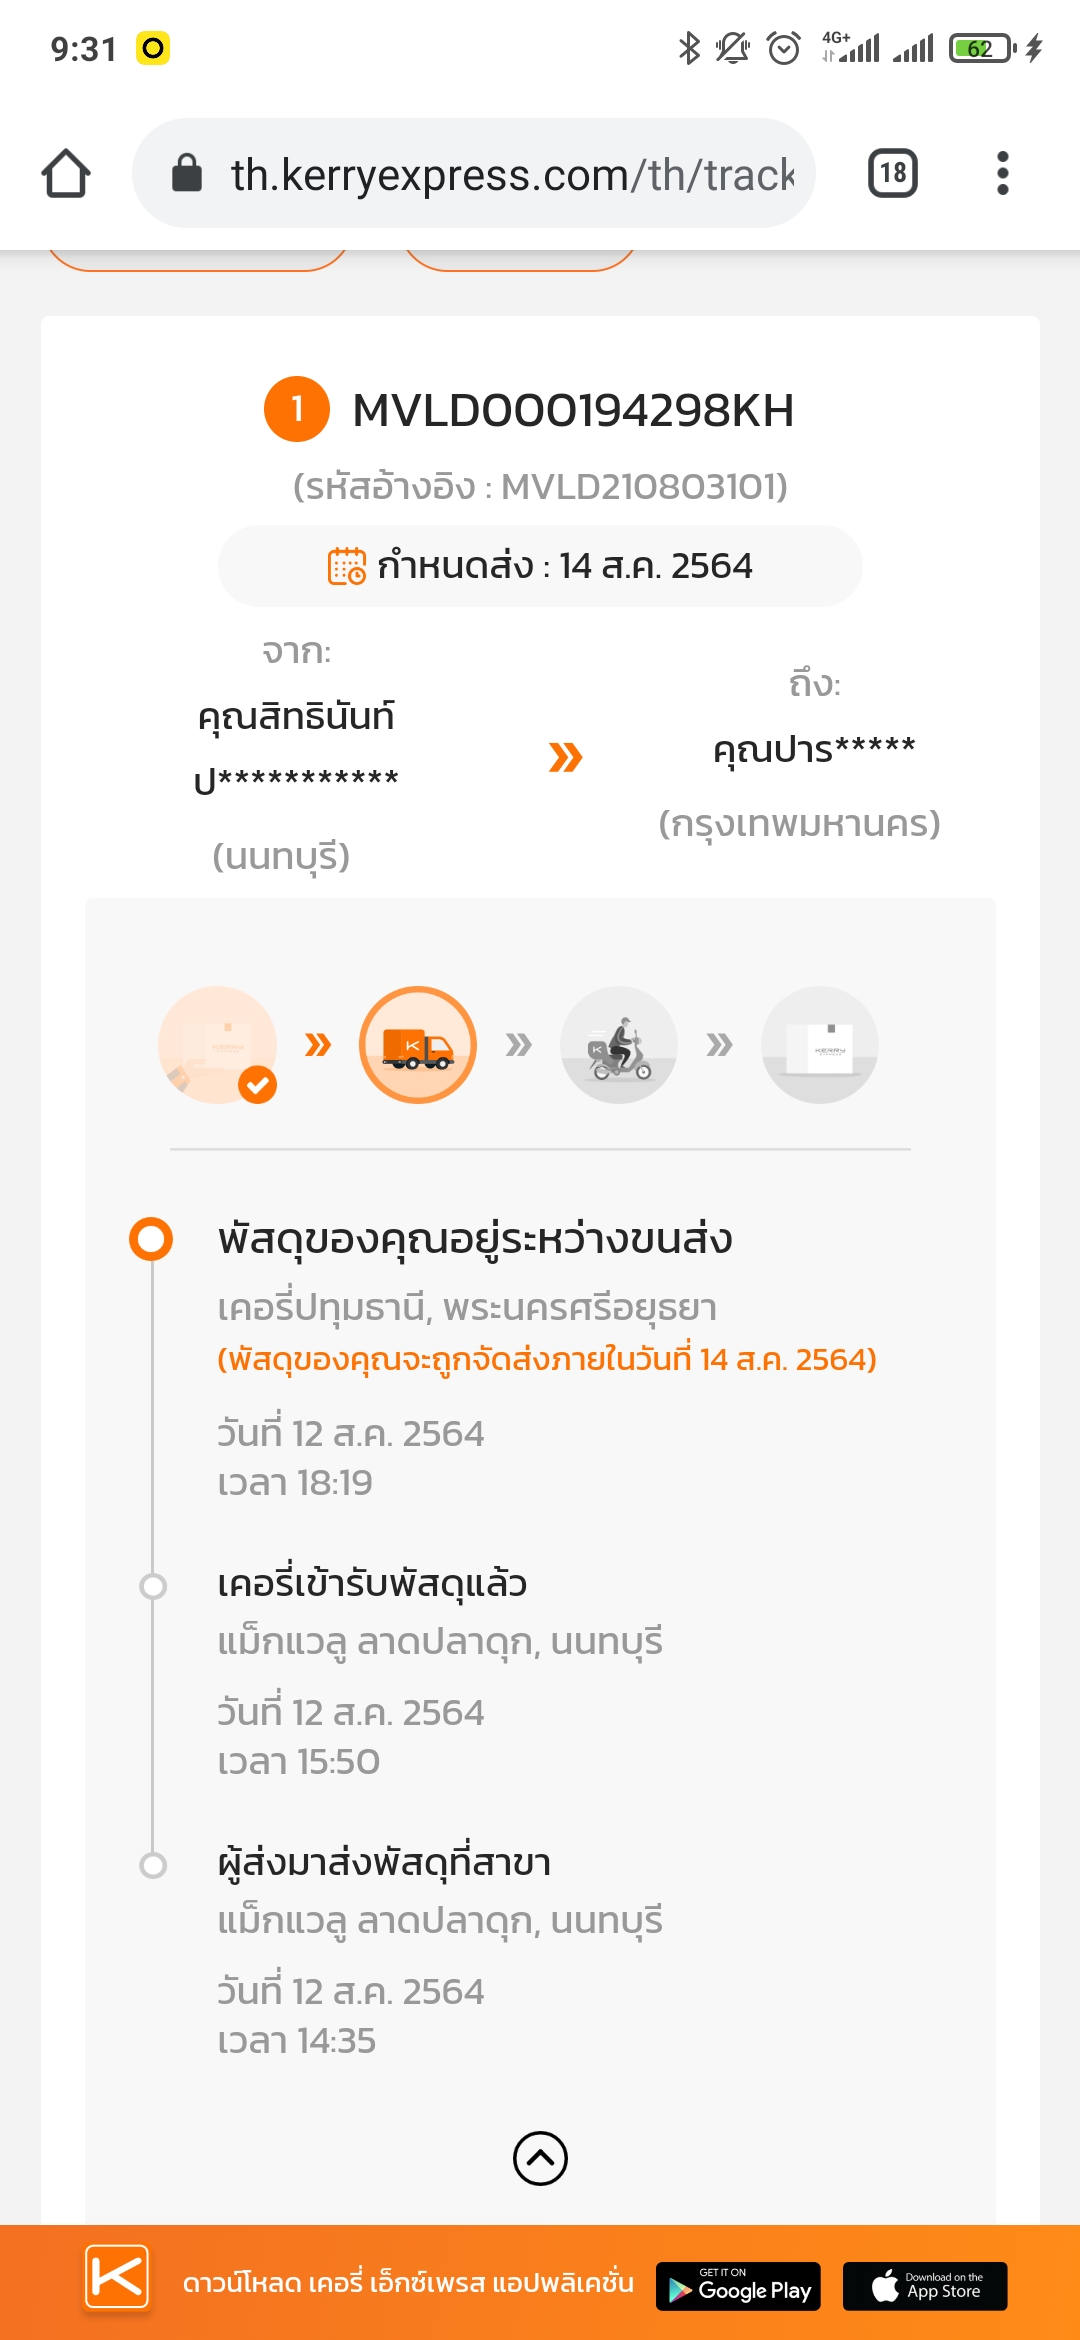Tap the Kerry Express logo in banner
Viewport: 1080px width, 2340px height.
(x=117, y=2278)
